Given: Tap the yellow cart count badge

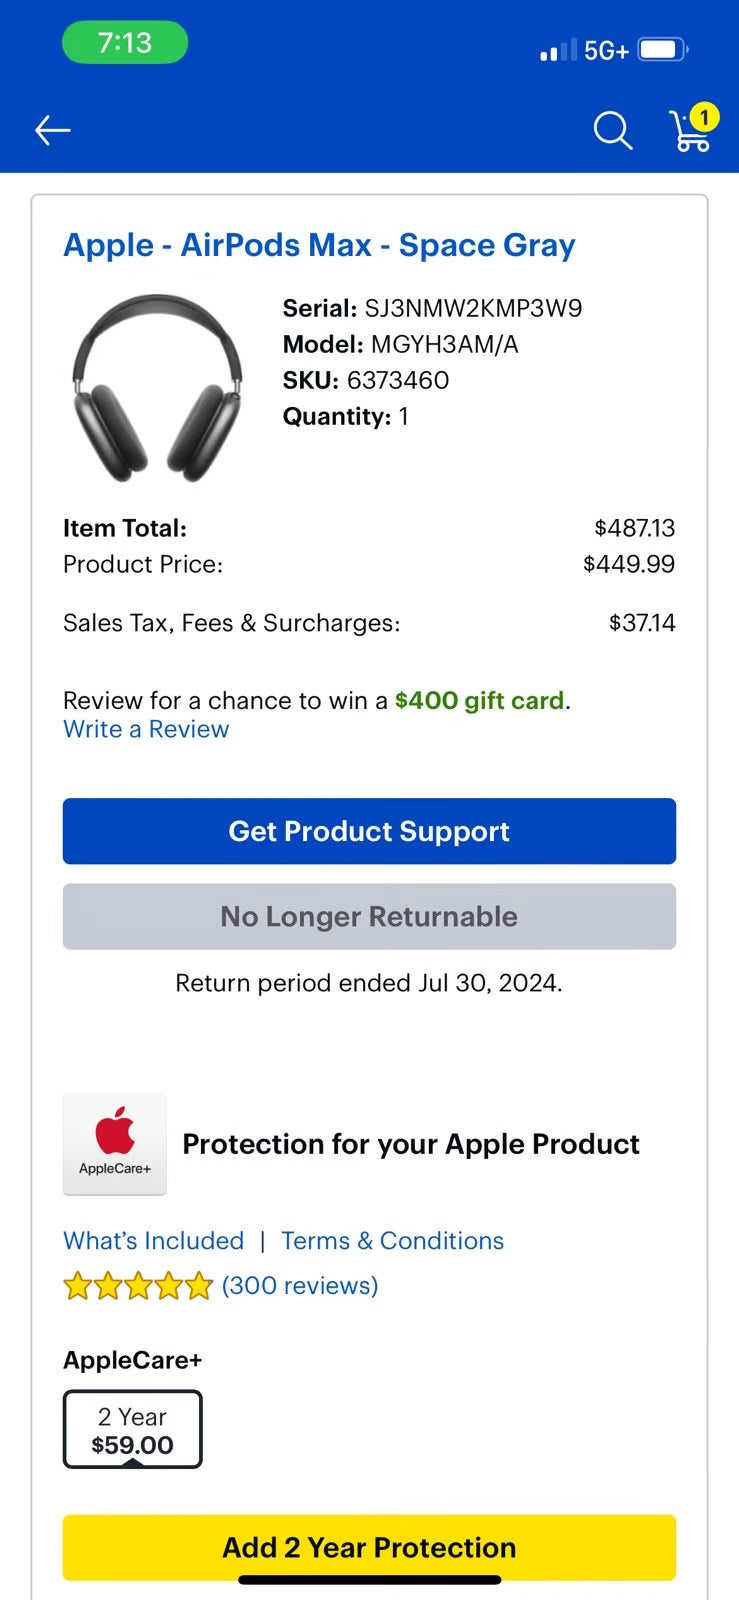Looking at the screenshot, I should click(704, 117).
